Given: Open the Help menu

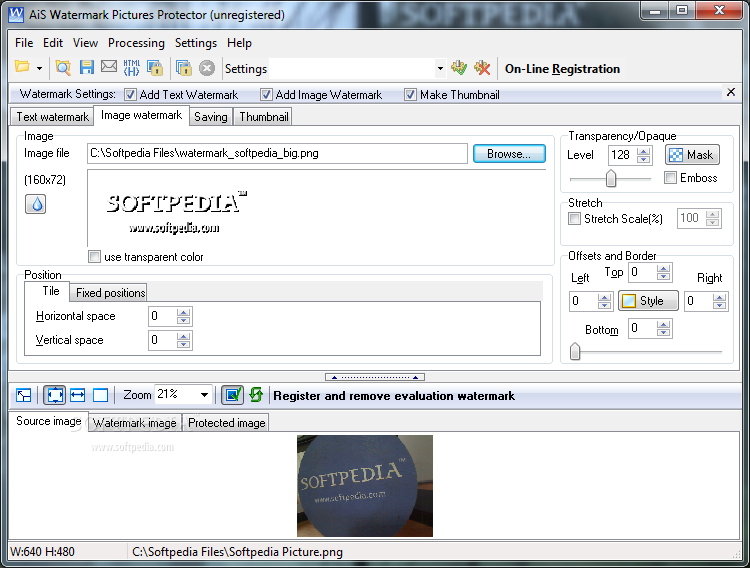Looking at the screenshot, I should [239, 43].
